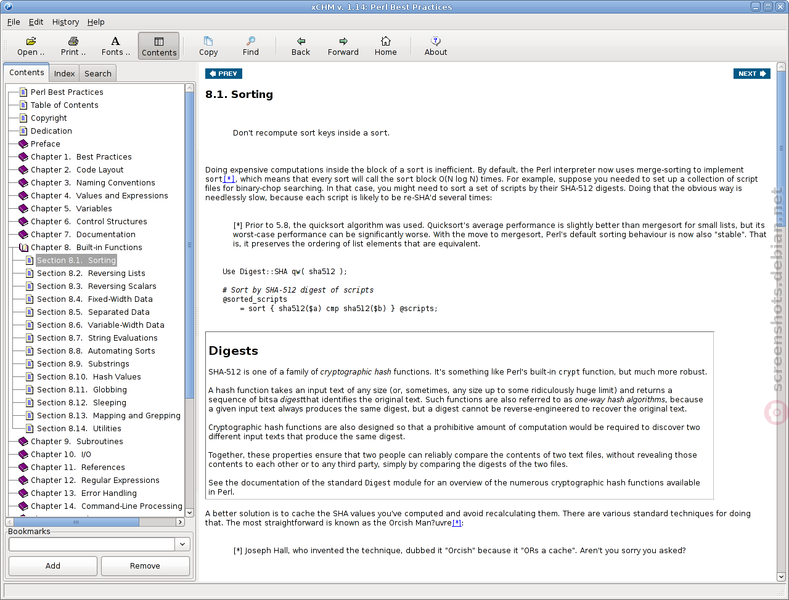This screenshot has width=789, height=600.
Task: Click the NEXT navigation button
Action: [751, 73]
